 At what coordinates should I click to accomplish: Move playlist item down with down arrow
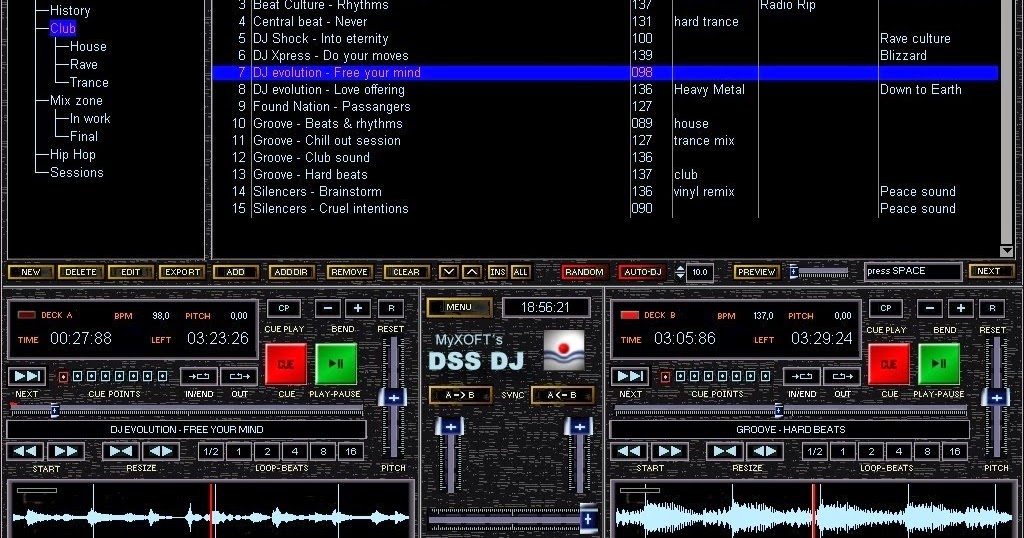(x=448, y=272)
